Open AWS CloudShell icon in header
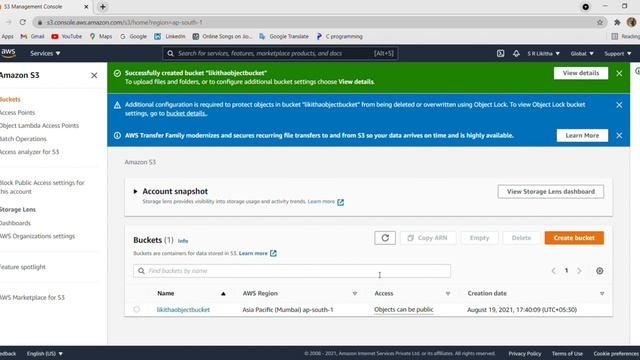Image resolution: width=640 pixels, height=360 pixels. click(x=500, y=53)
